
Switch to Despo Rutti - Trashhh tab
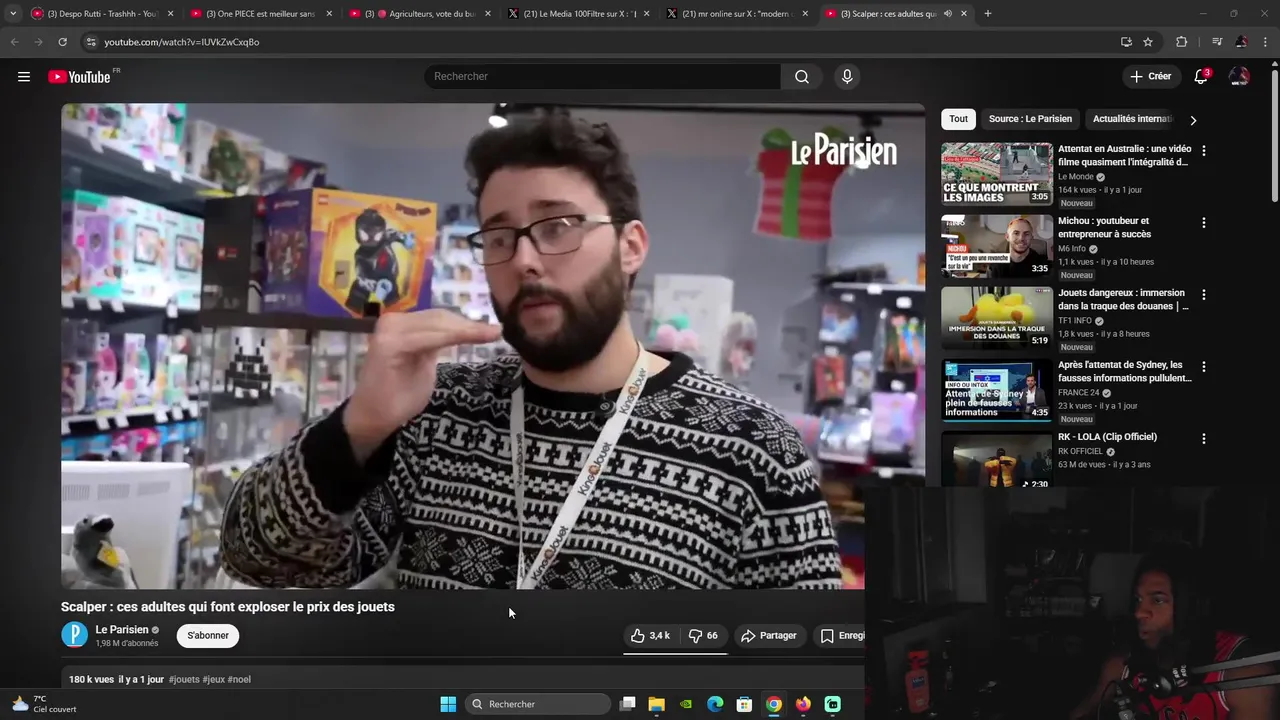pos(102,14)
